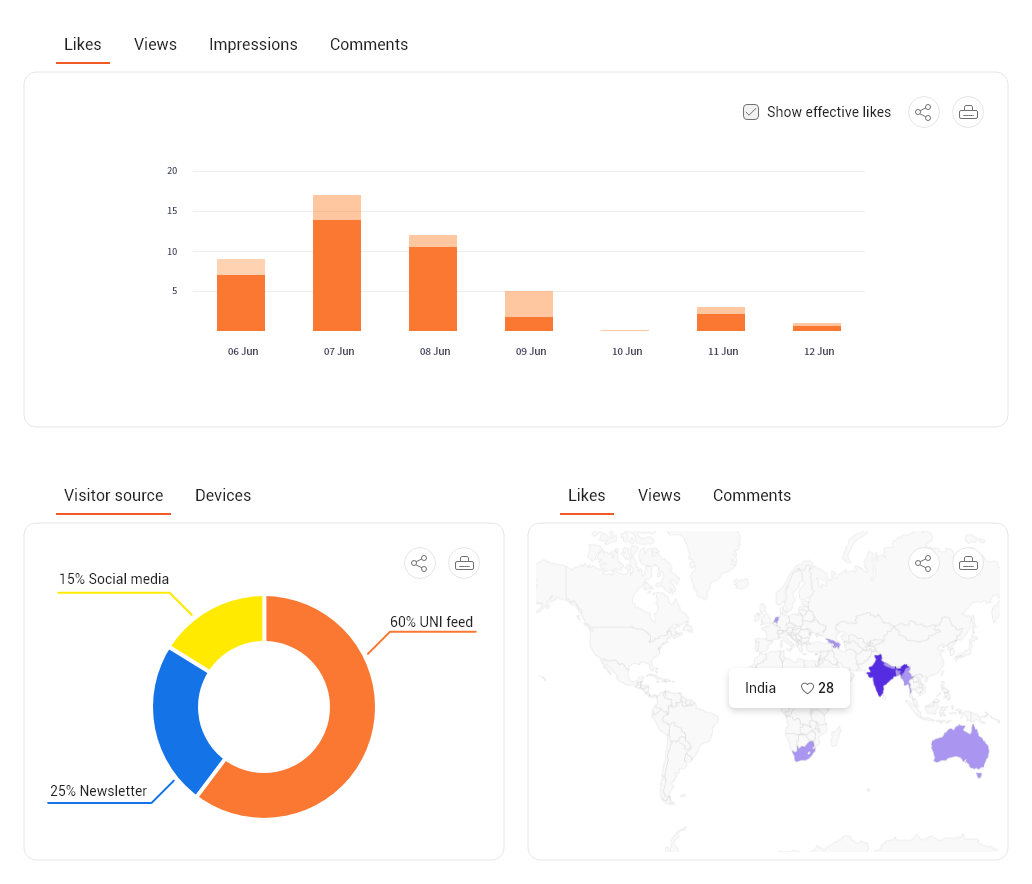Click the India tooltip on the map
This screenshot has height=884, width=1032.
point(789,688)
